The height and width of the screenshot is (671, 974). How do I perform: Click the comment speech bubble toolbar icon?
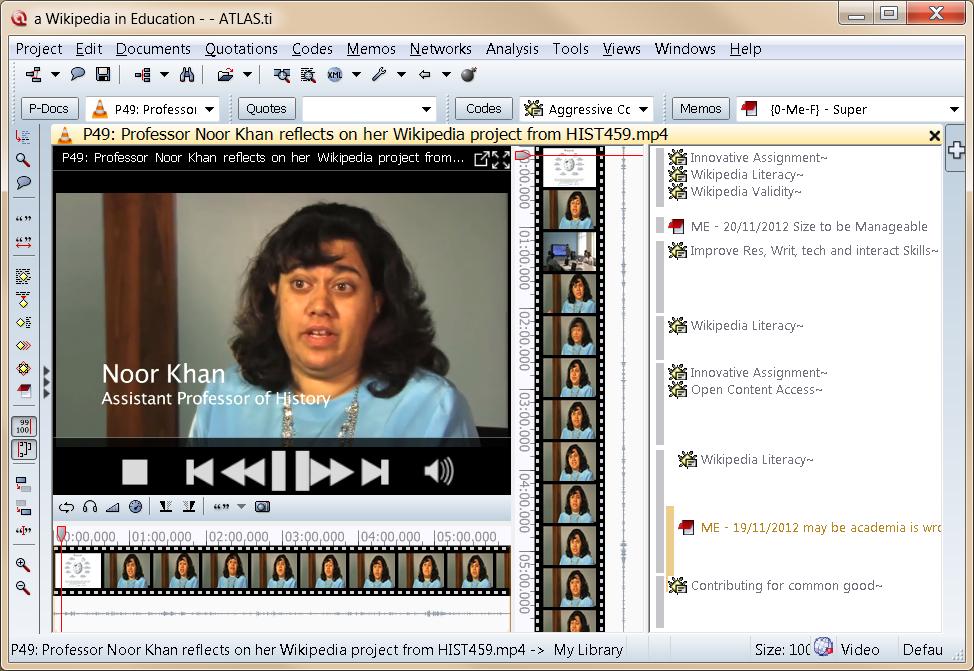[78, 75]
